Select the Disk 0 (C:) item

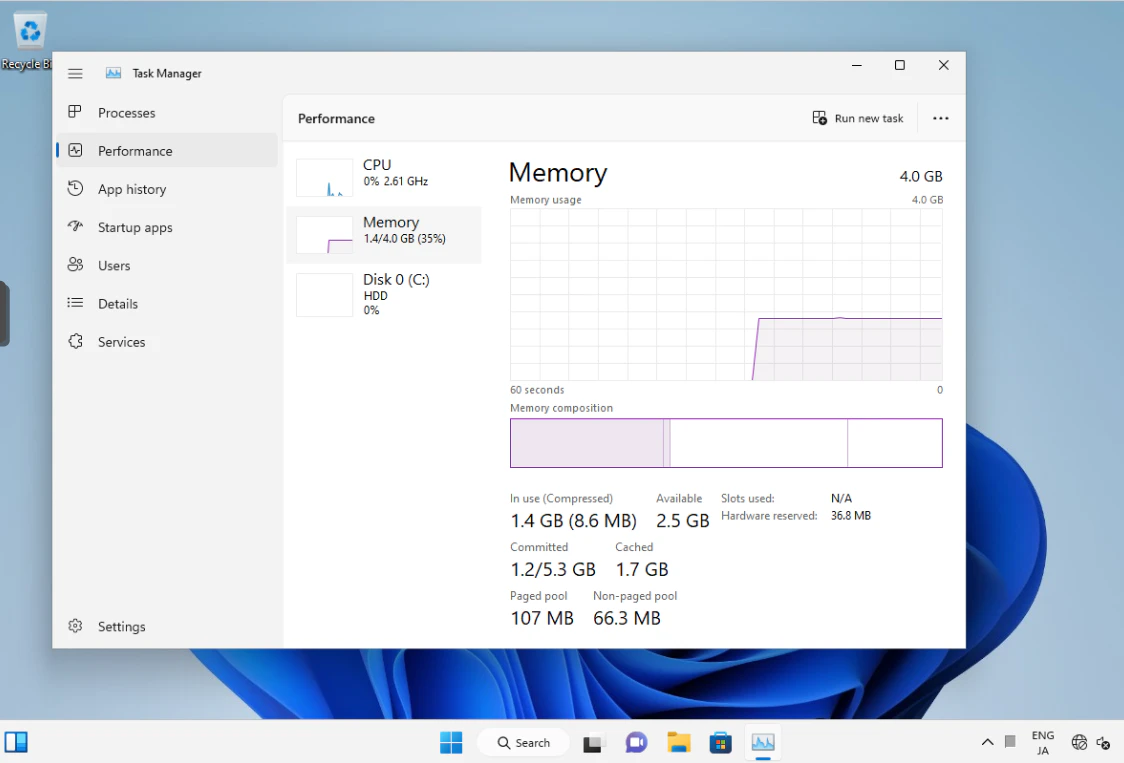pyautogui.click(x=384, y=293)
